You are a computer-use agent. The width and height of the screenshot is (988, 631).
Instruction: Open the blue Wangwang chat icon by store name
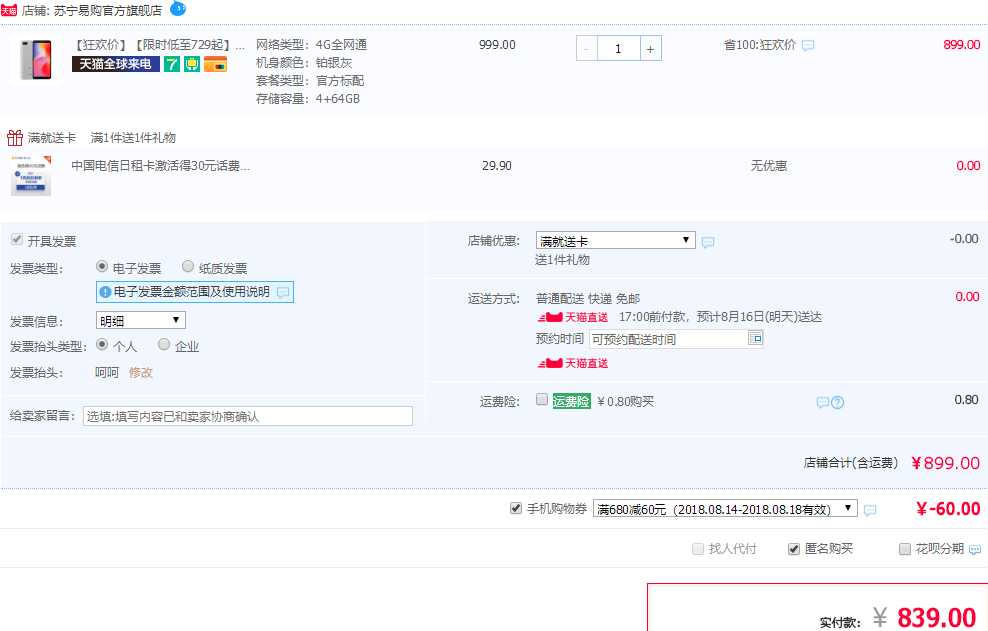[x=178, y=9]
